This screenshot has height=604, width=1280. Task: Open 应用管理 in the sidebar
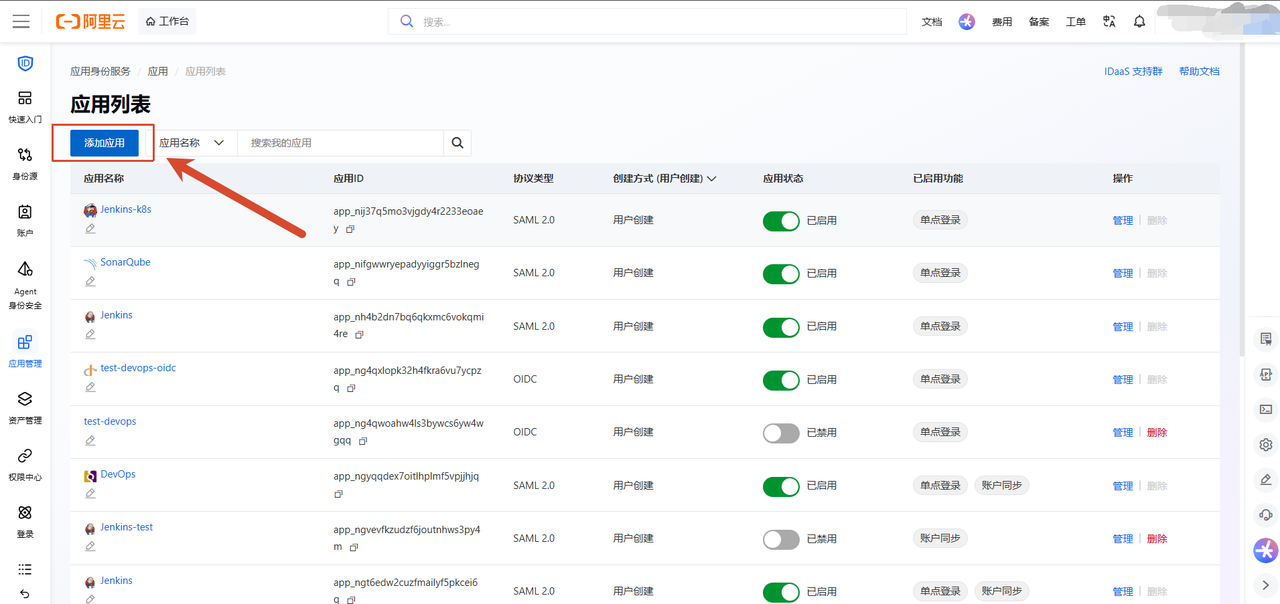[25, 352]
